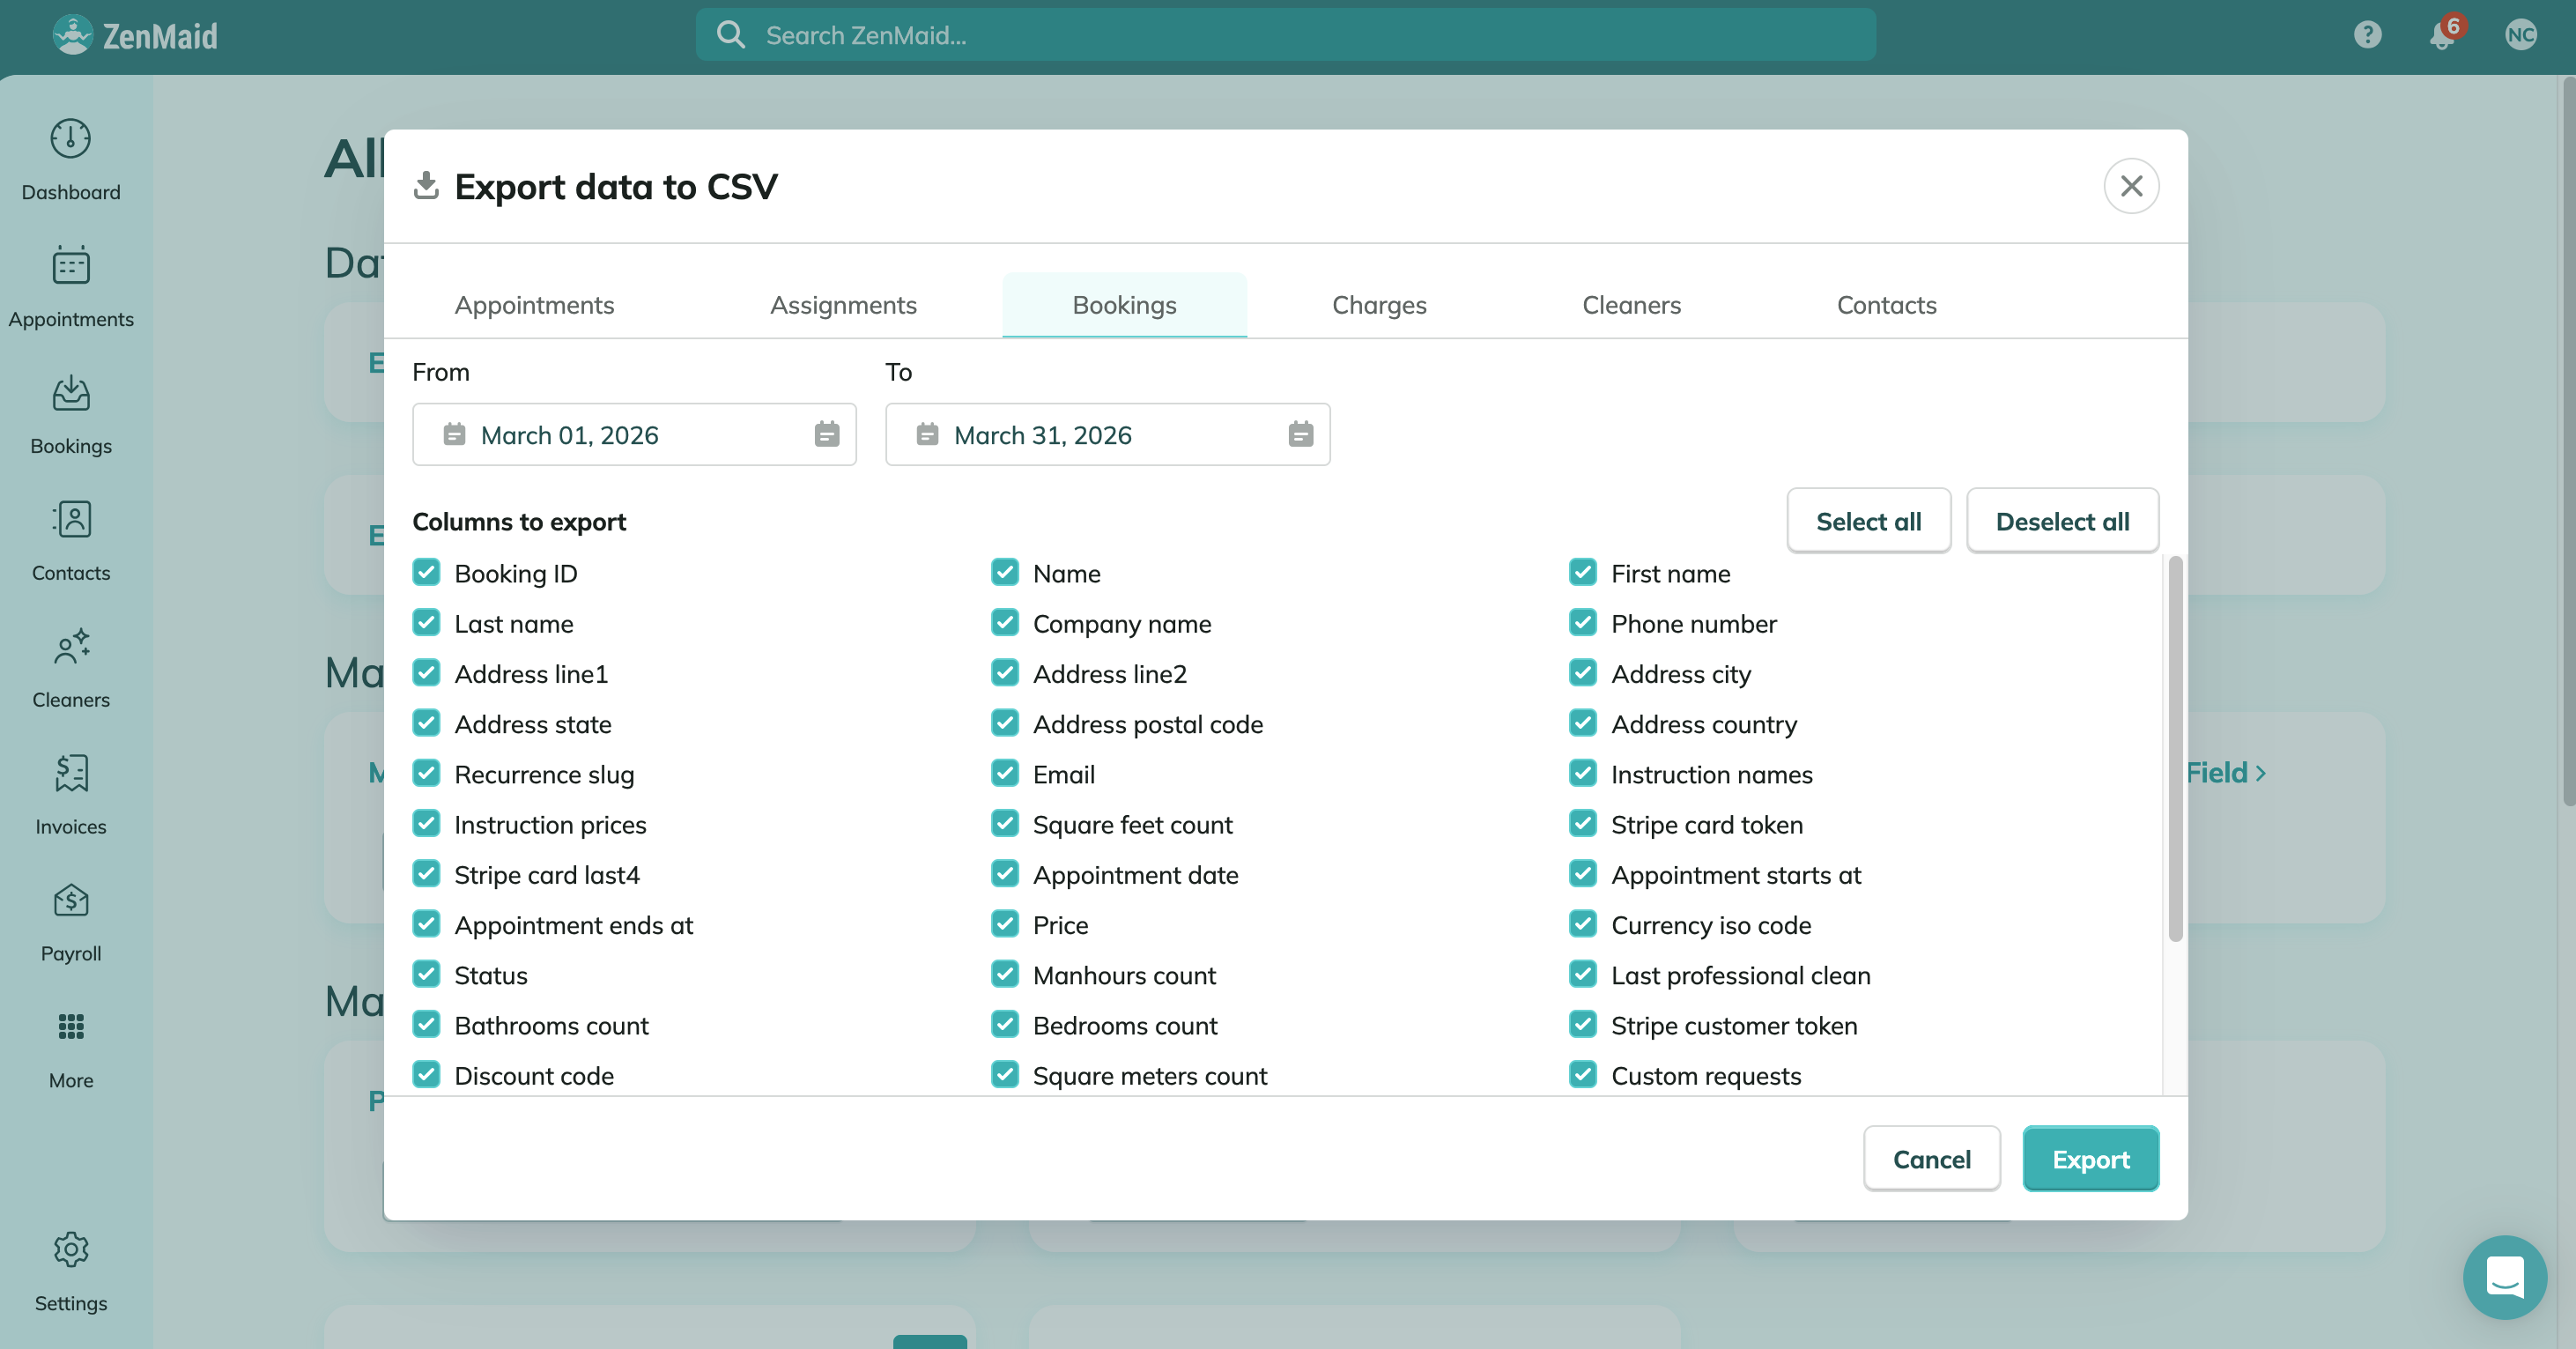Uncheck the Bedrooms count column
This screenshot has height=1349, width=2576.
point(1004,1024)
